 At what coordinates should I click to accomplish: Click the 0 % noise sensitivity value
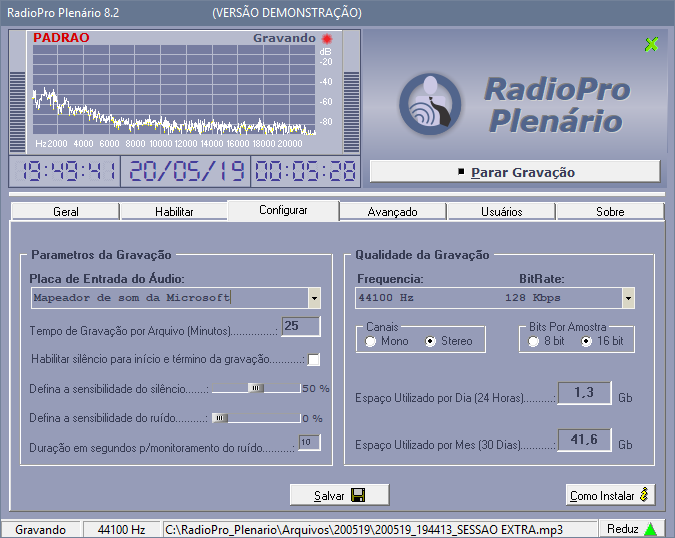(312, 418)
